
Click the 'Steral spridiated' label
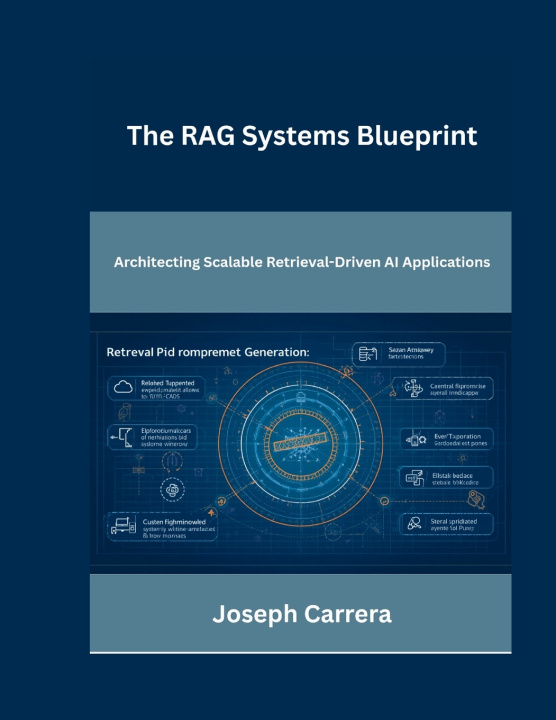[x=454, y=522]
